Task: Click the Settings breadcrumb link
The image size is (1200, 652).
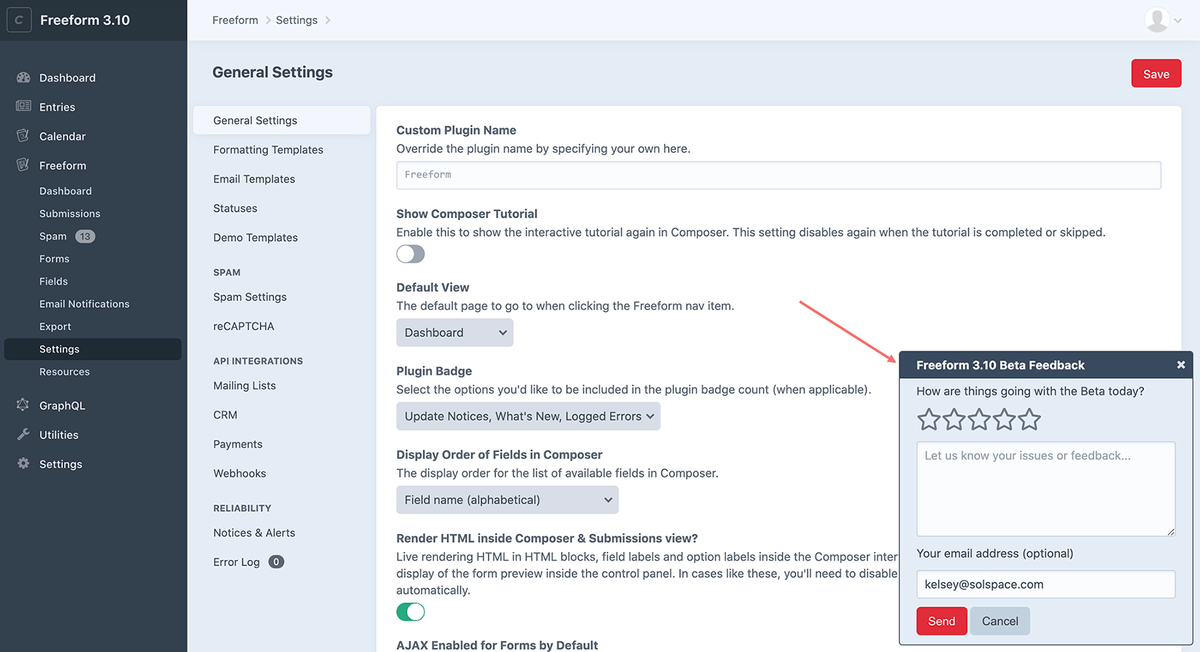Action: tap(297, 20)
